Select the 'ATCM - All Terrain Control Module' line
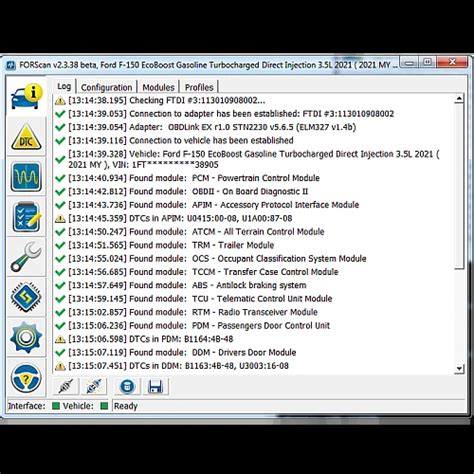474x474 pixels. [x=189, y=232]
